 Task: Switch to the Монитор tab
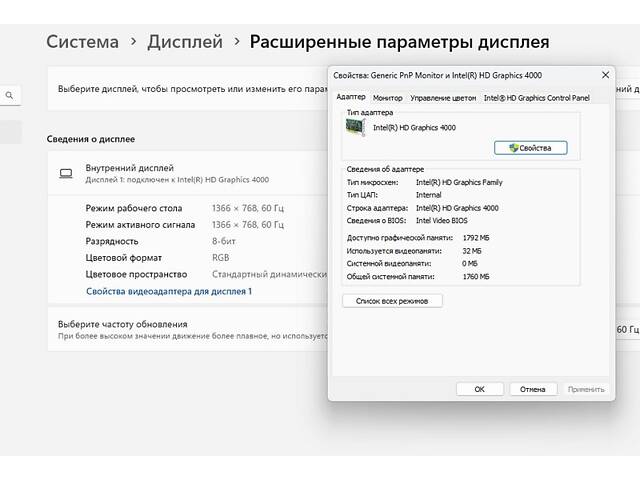coord(387,98)
